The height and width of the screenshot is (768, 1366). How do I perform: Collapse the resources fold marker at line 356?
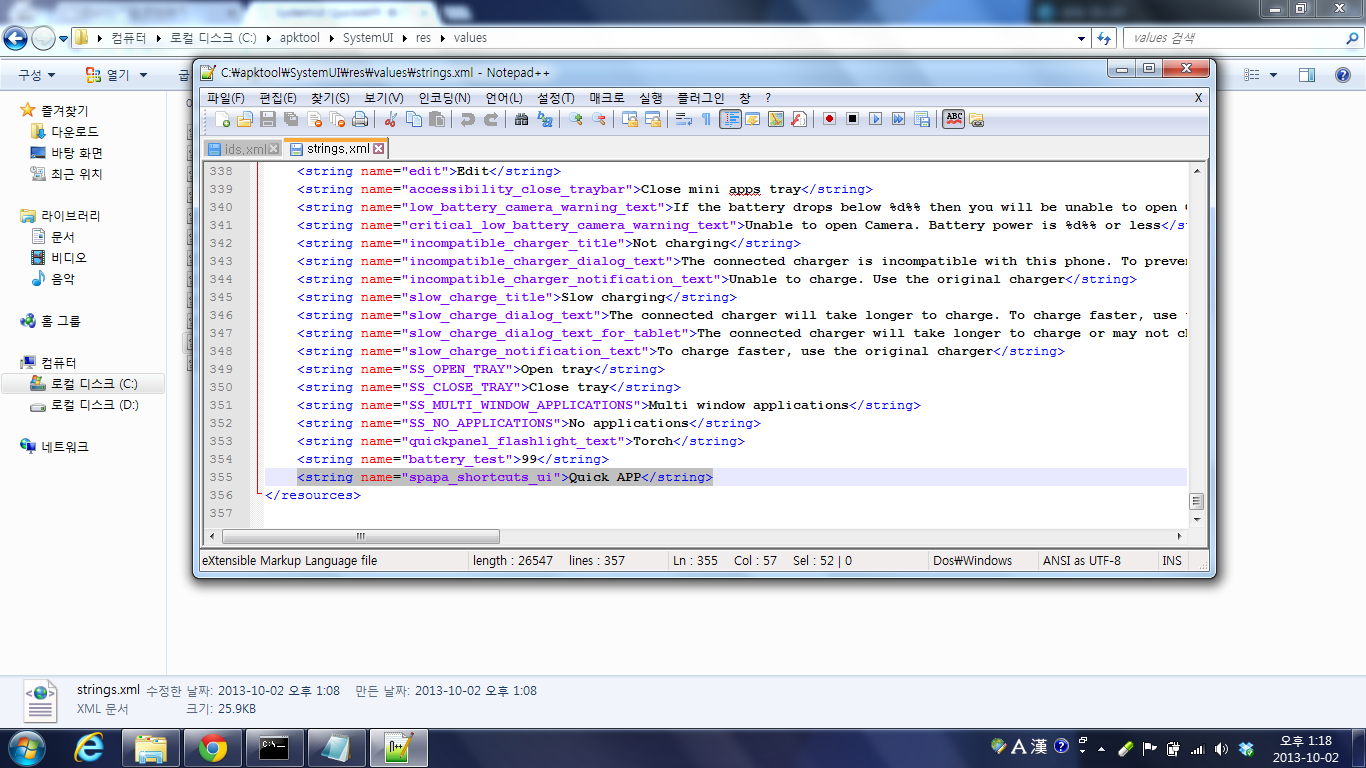point(258,495)
